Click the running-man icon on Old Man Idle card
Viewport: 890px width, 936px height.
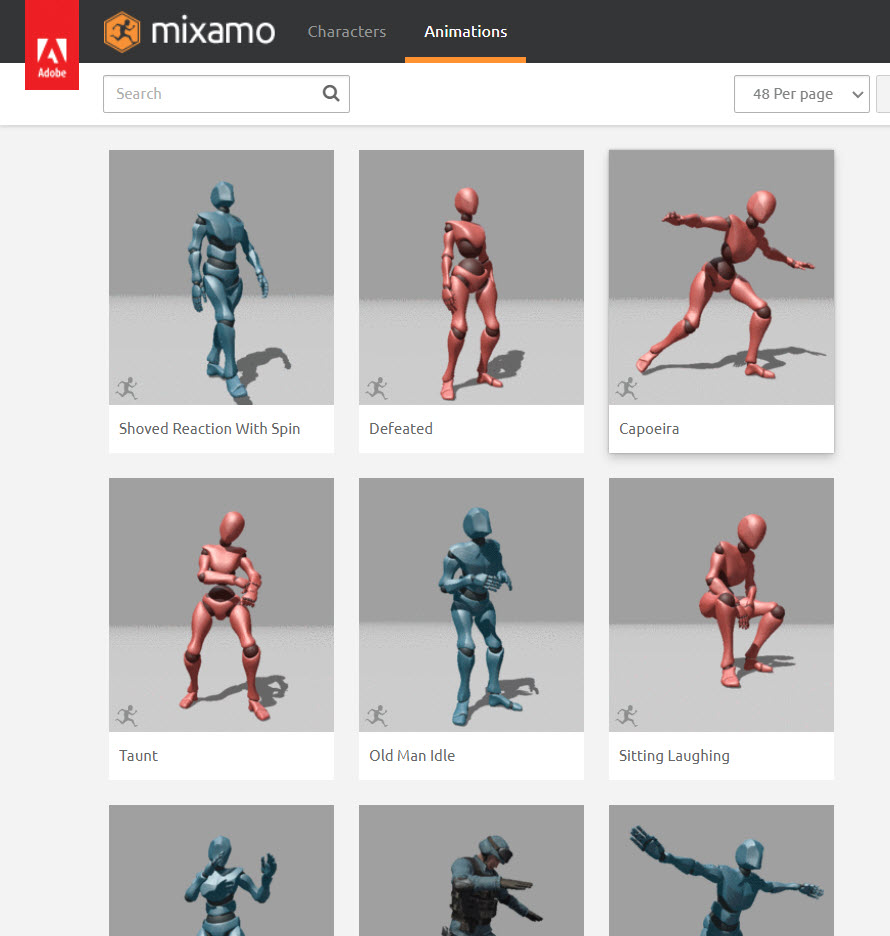tap(377, 715)
